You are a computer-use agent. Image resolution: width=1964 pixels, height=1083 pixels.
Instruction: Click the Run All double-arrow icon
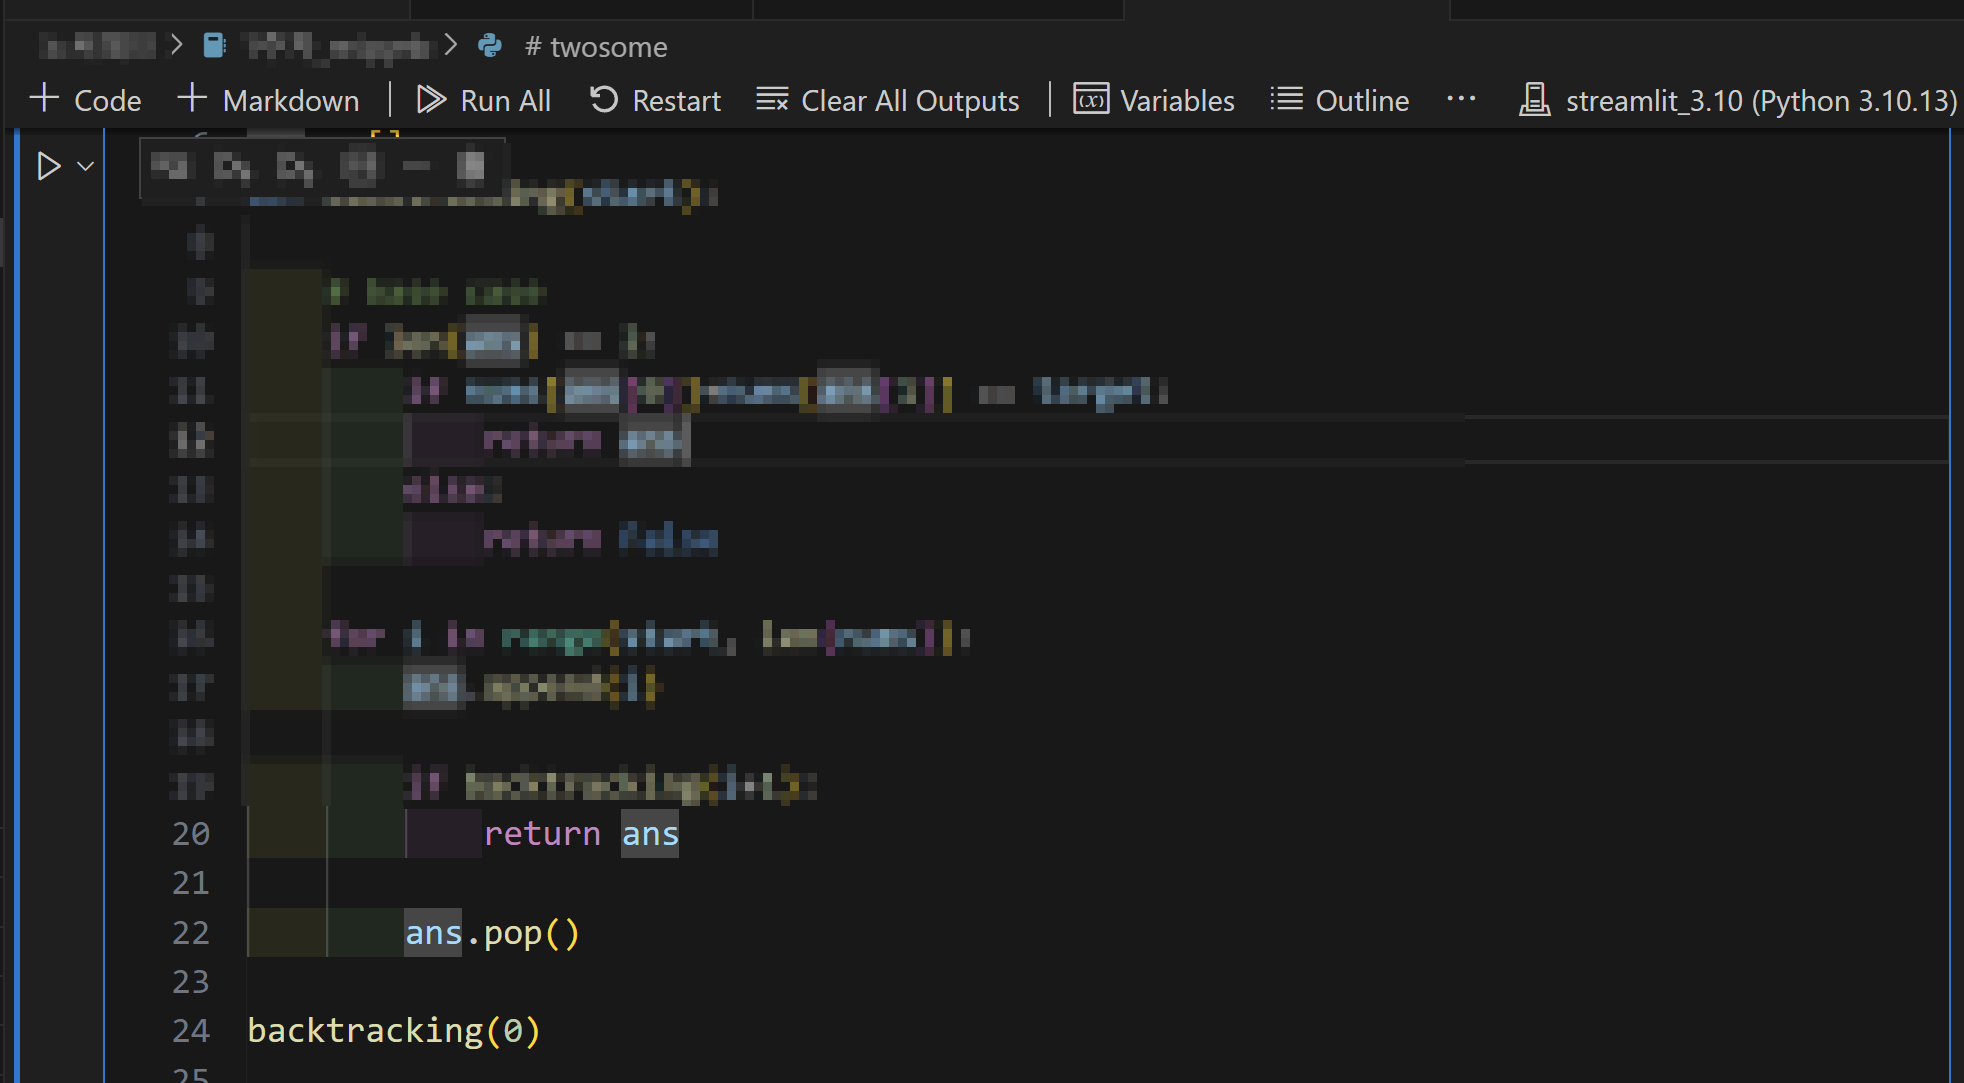(x=431, y=100)
